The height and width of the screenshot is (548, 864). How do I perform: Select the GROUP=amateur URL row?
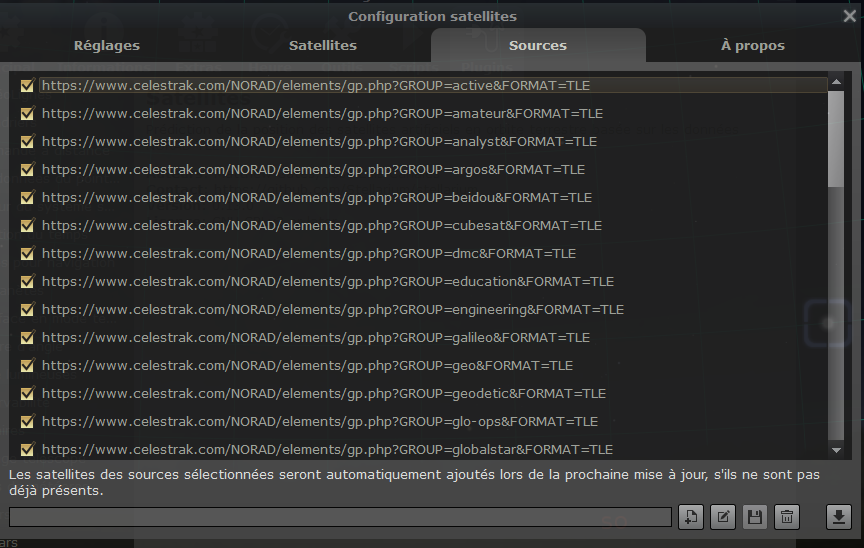(x=433, y=113)
